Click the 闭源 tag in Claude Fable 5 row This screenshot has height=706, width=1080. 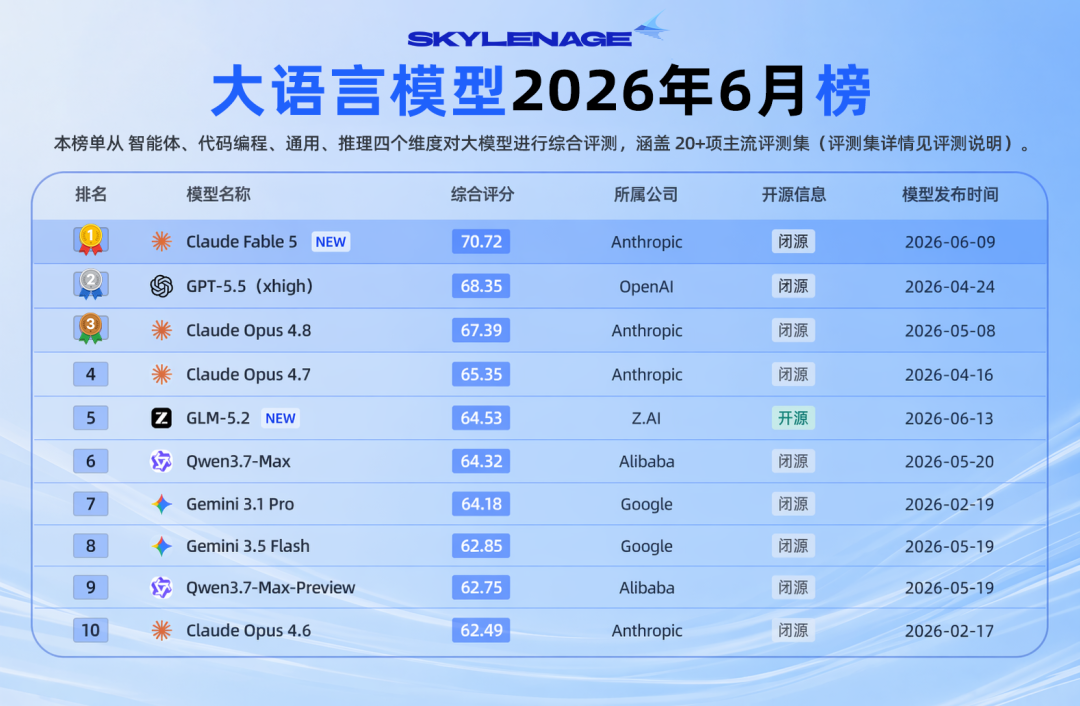(x=793, y=242)
